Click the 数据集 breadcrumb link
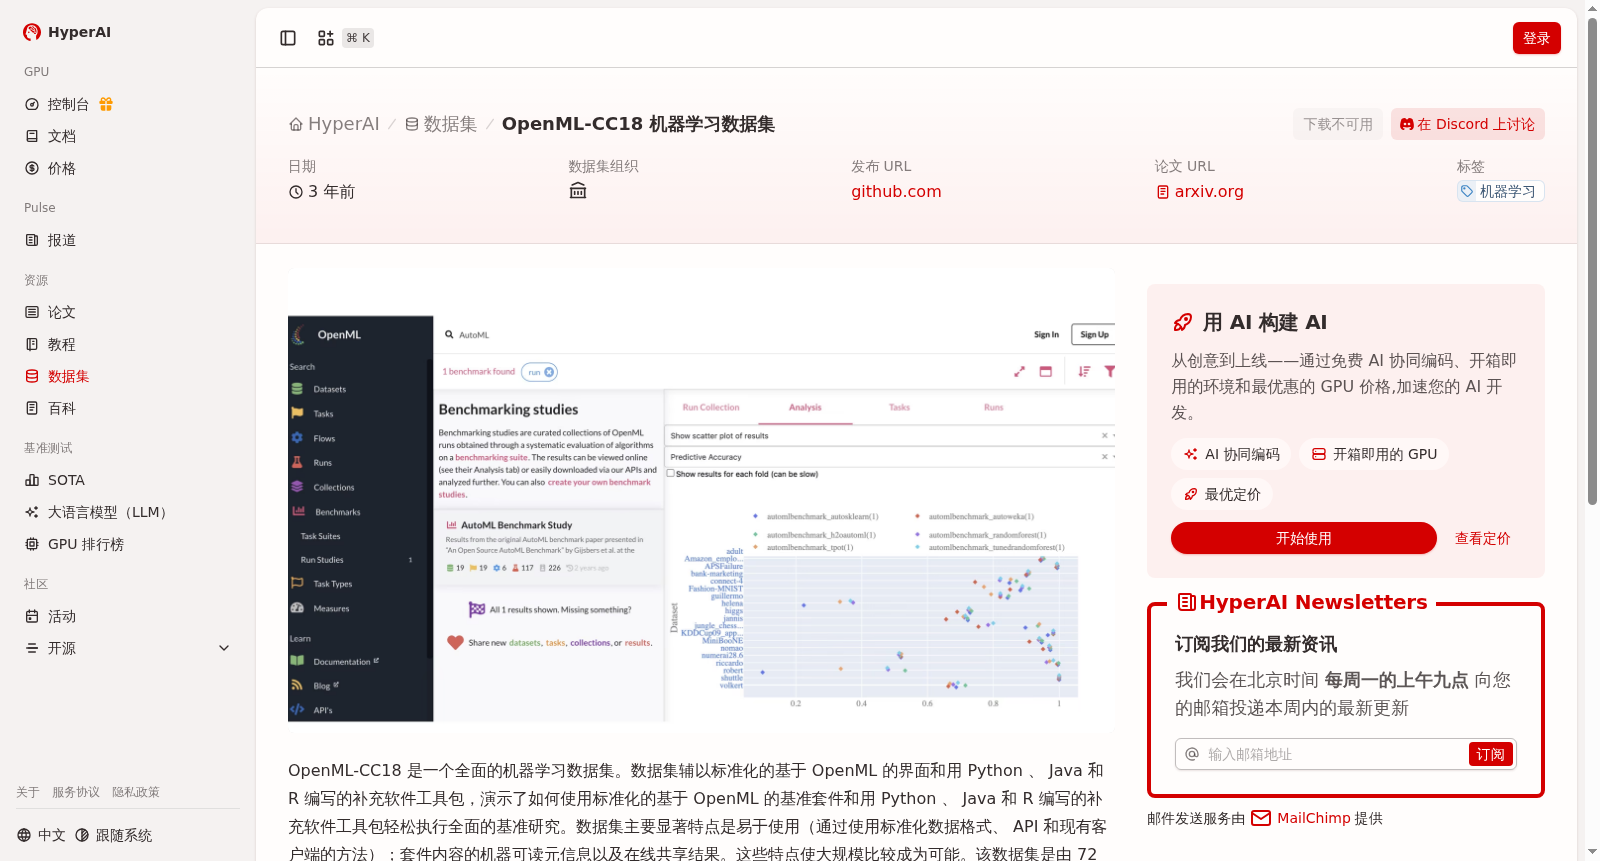This screenshot has height=861, width=1600. (x=441, y=124)
